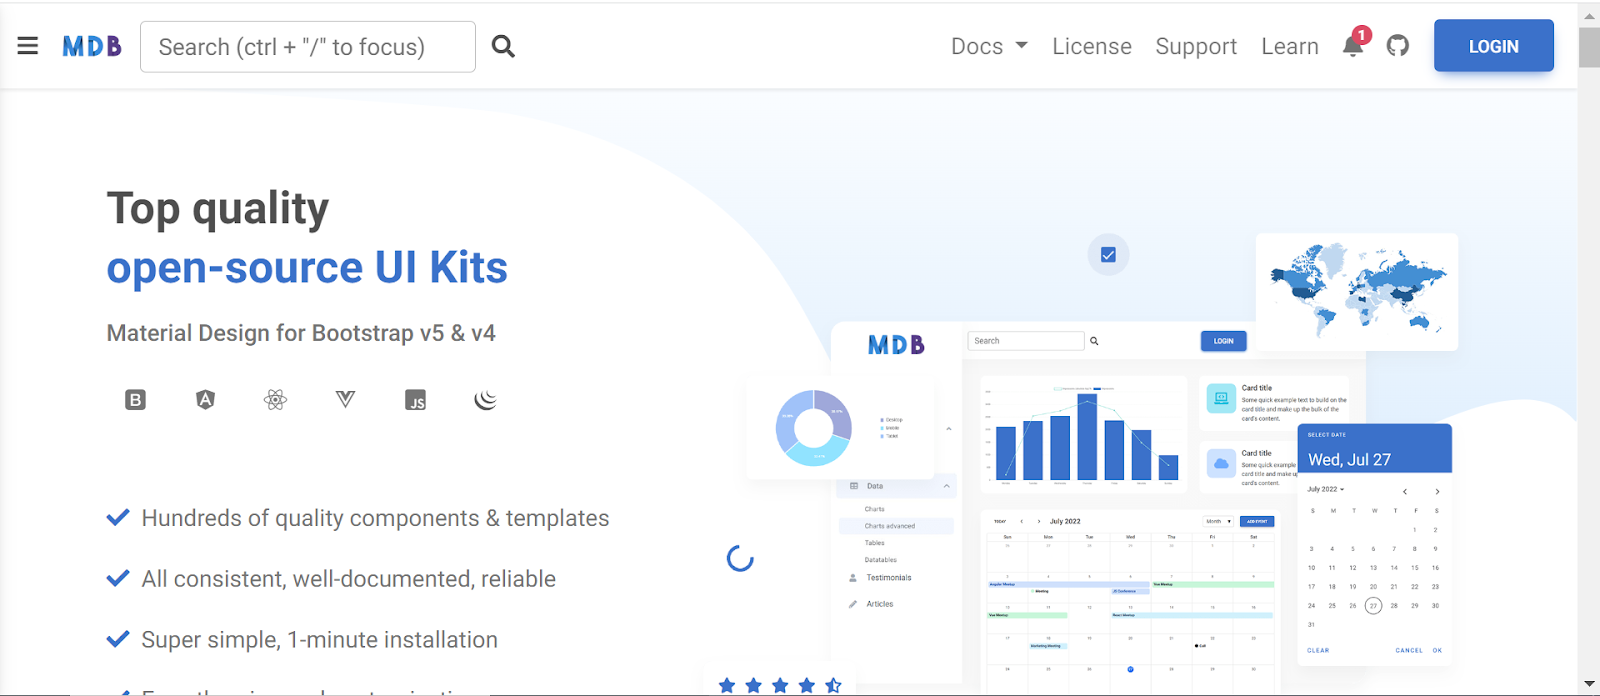Select the Angular framework icon

click(x=205, y=400)
